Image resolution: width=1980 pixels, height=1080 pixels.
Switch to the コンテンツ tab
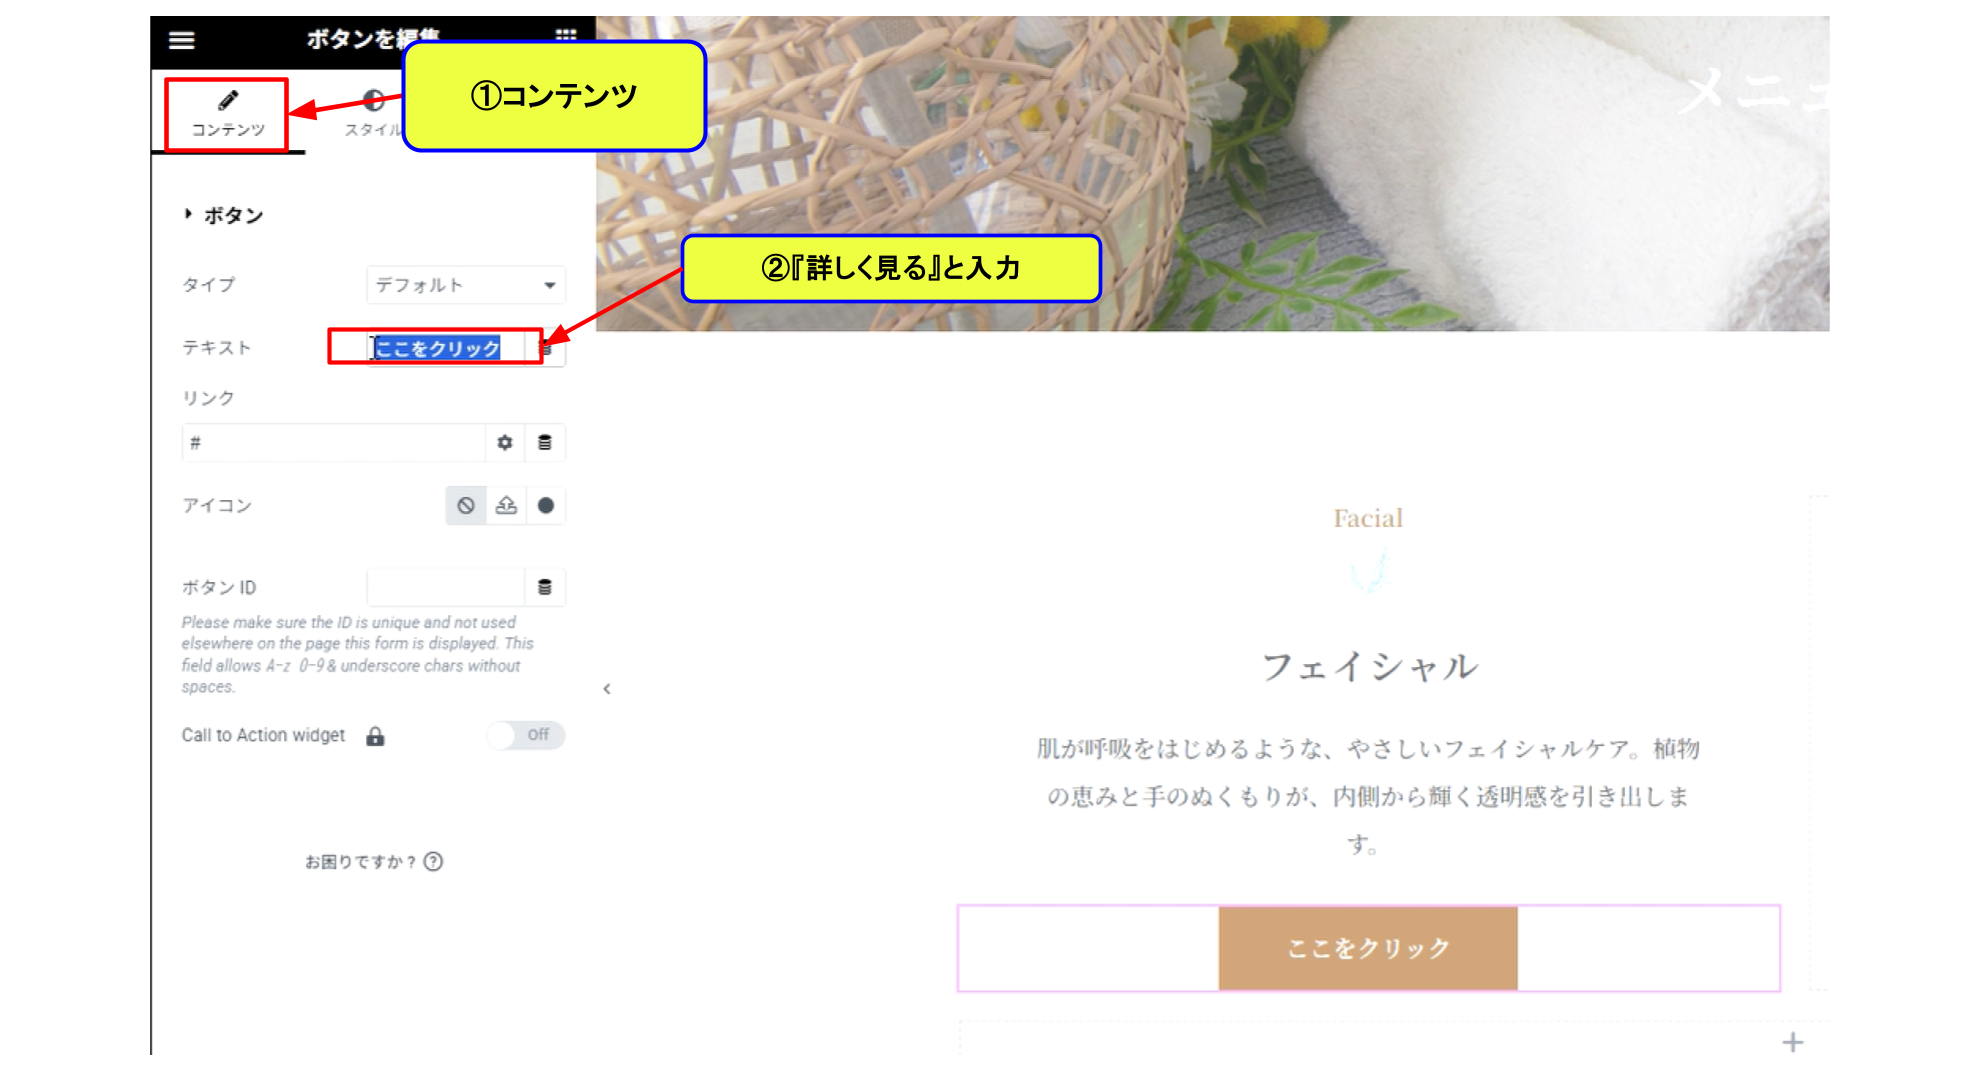tap(228, 114)
